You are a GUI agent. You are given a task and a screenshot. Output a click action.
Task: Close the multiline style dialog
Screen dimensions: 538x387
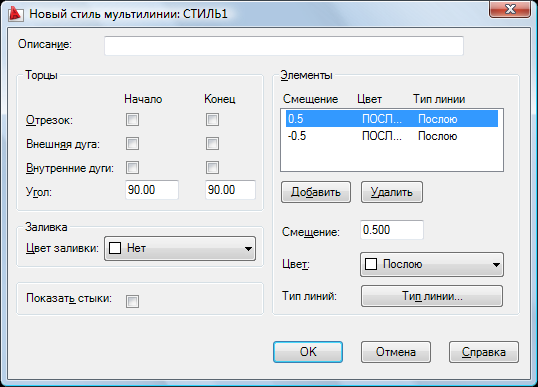[510, 9]
